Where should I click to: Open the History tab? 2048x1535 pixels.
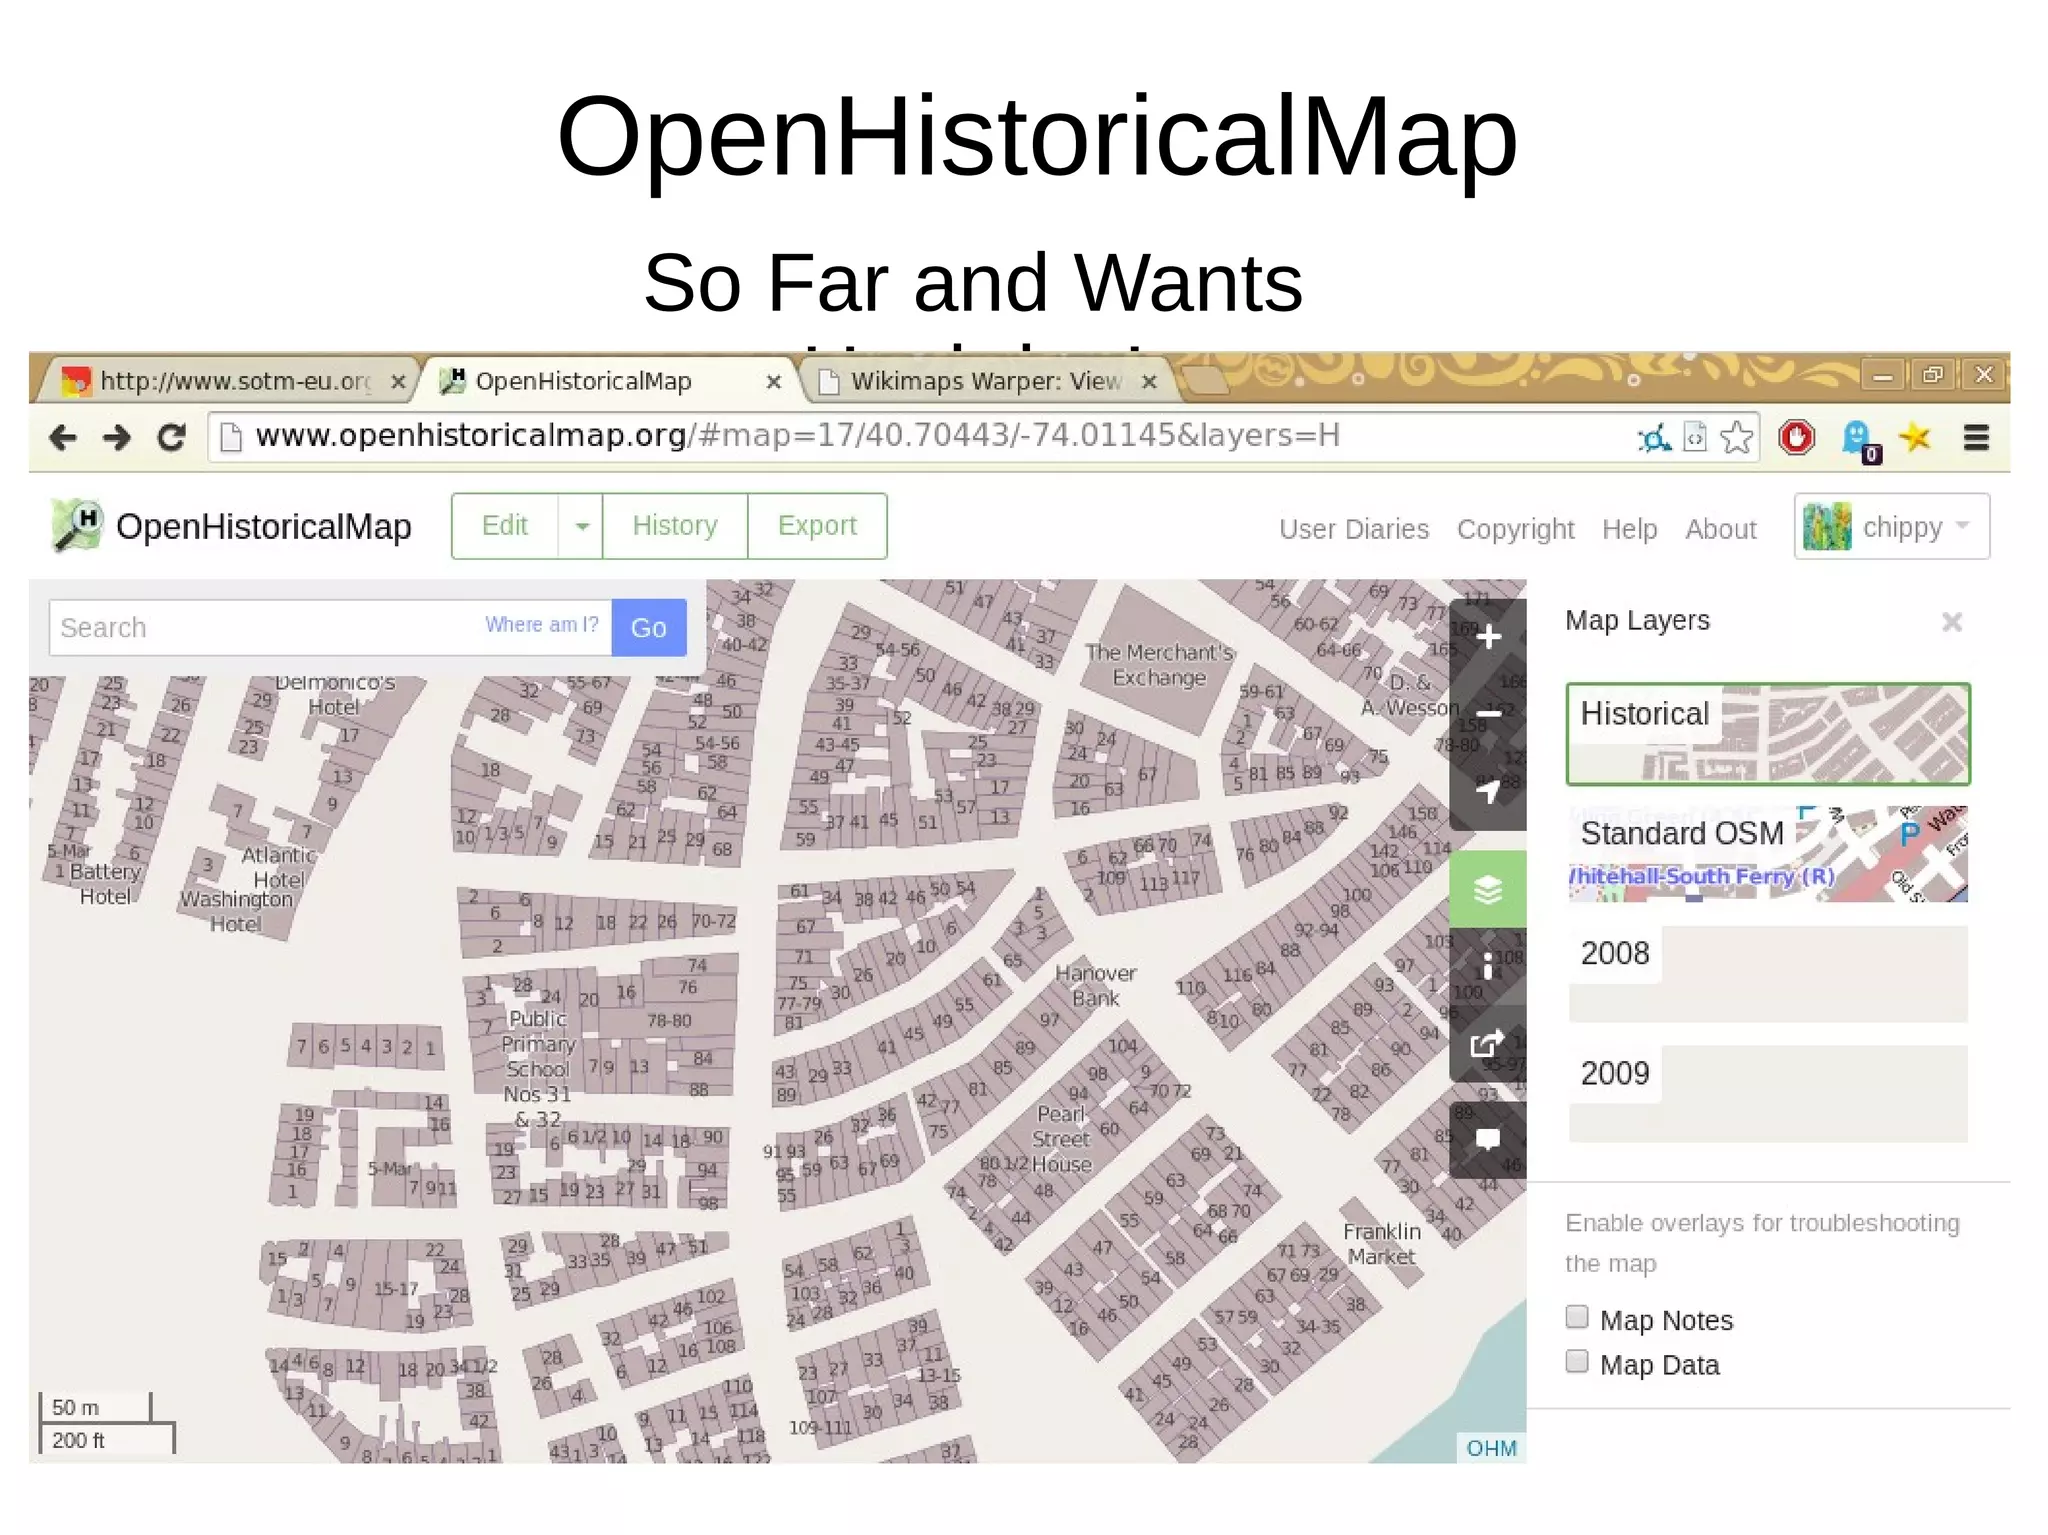[675, 526]
